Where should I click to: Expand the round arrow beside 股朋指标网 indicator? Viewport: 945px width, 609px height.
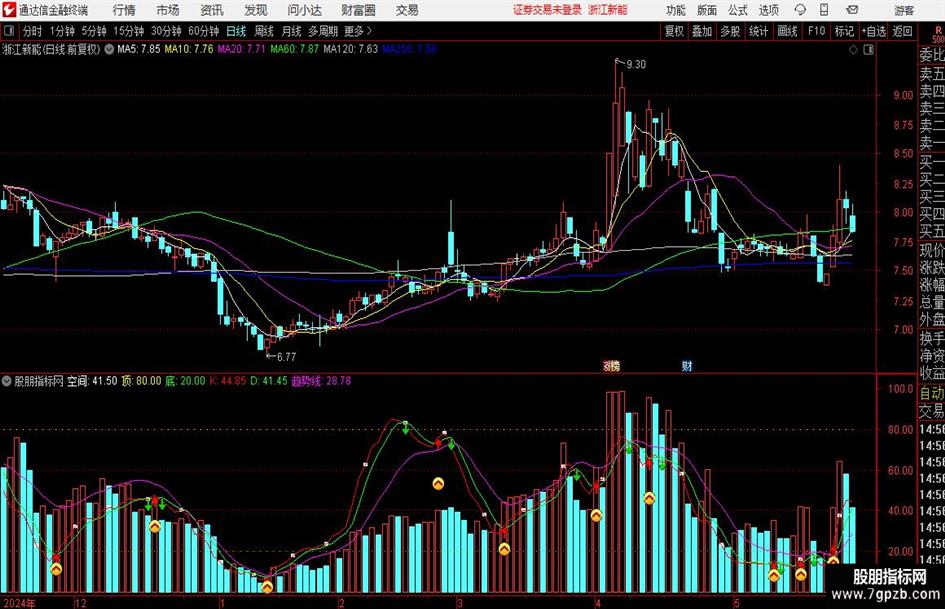coord(7,381)
